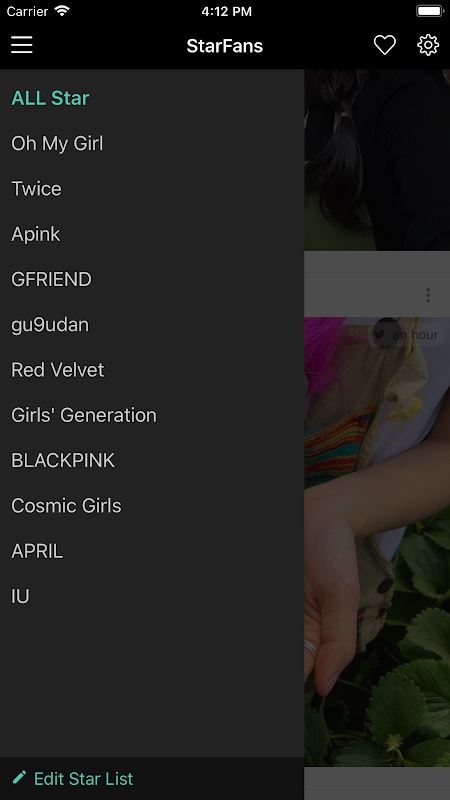Select IU in the star list

[x=20, y=596]
